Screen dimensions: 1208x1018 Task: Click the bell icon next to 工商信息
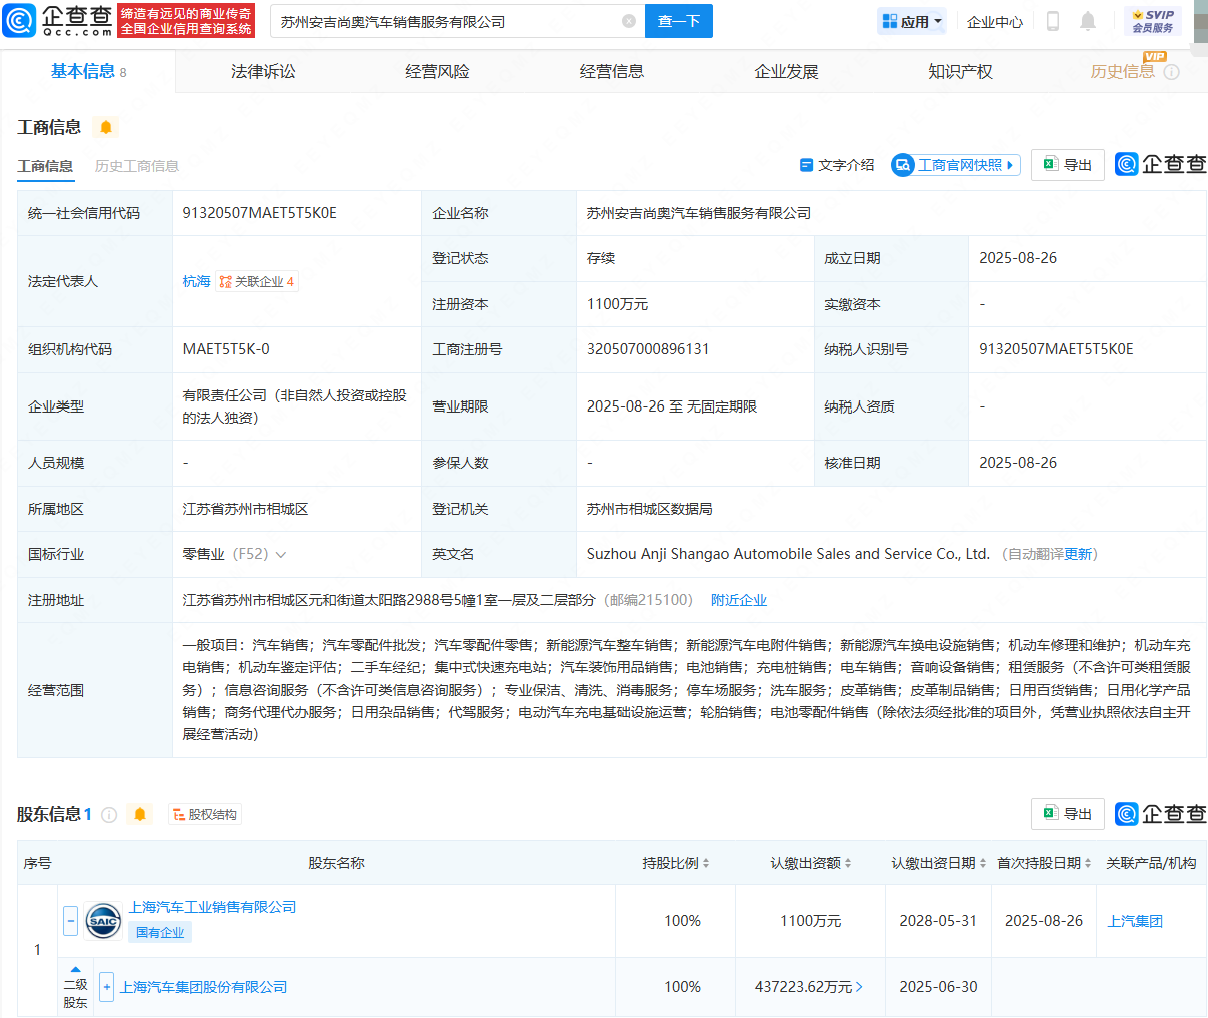click(105, 127)
